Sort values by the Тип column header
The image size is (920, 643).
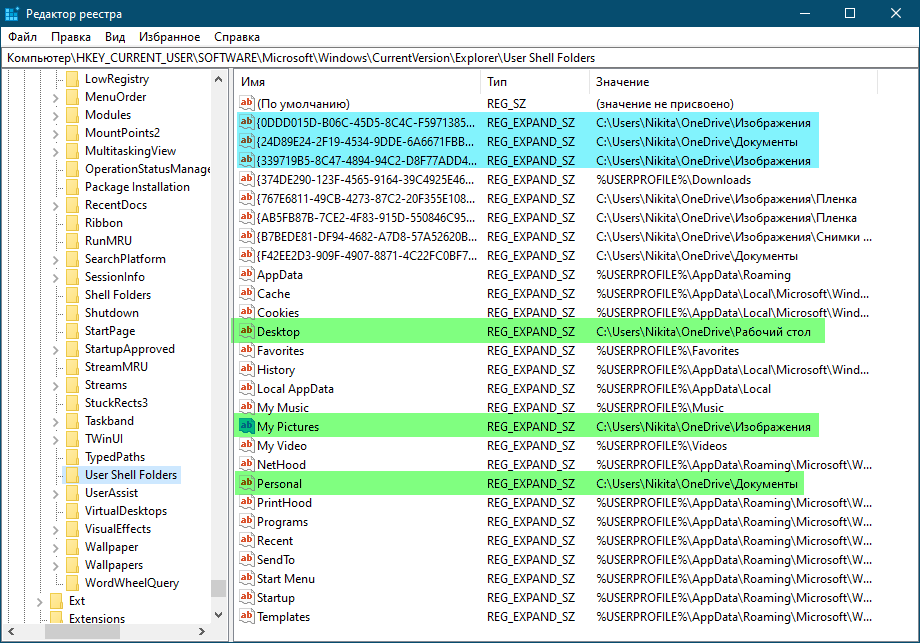(535, 82)
